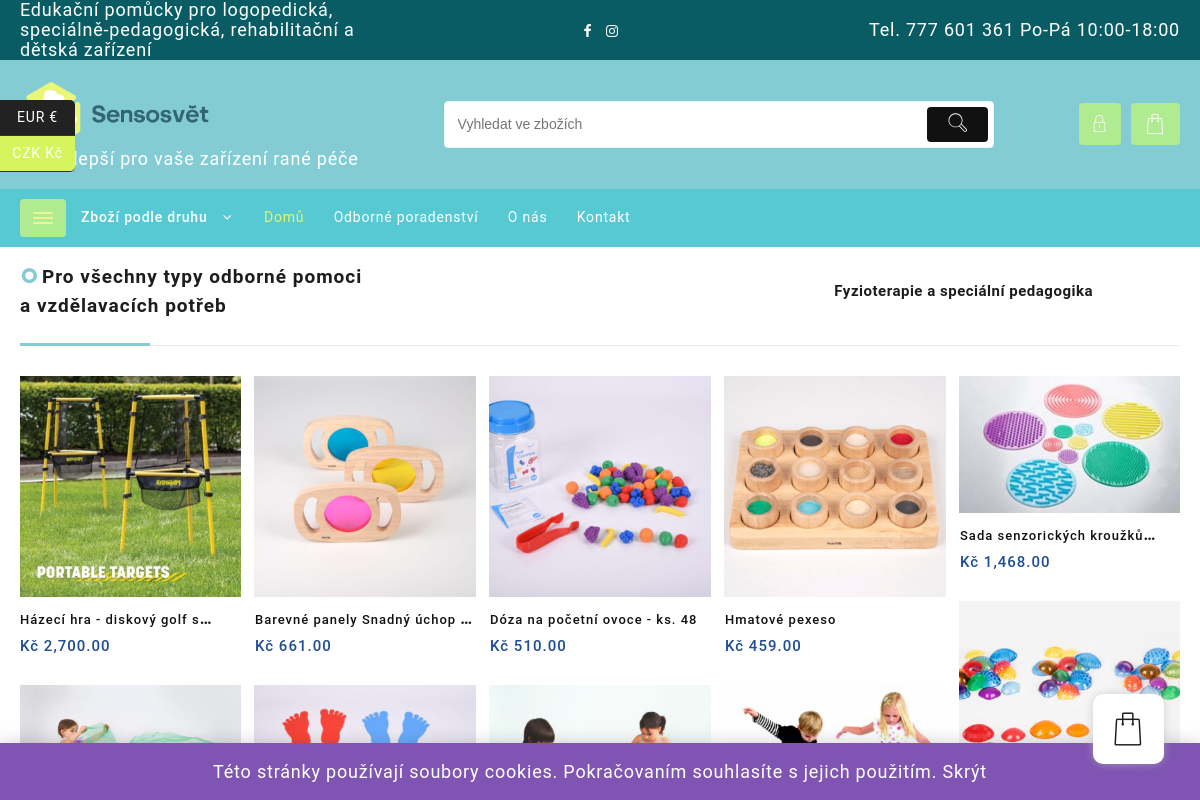Viewport: 1200px width, 800px height.
Task: Switch currency to EUR €
Action: [37, 117]
